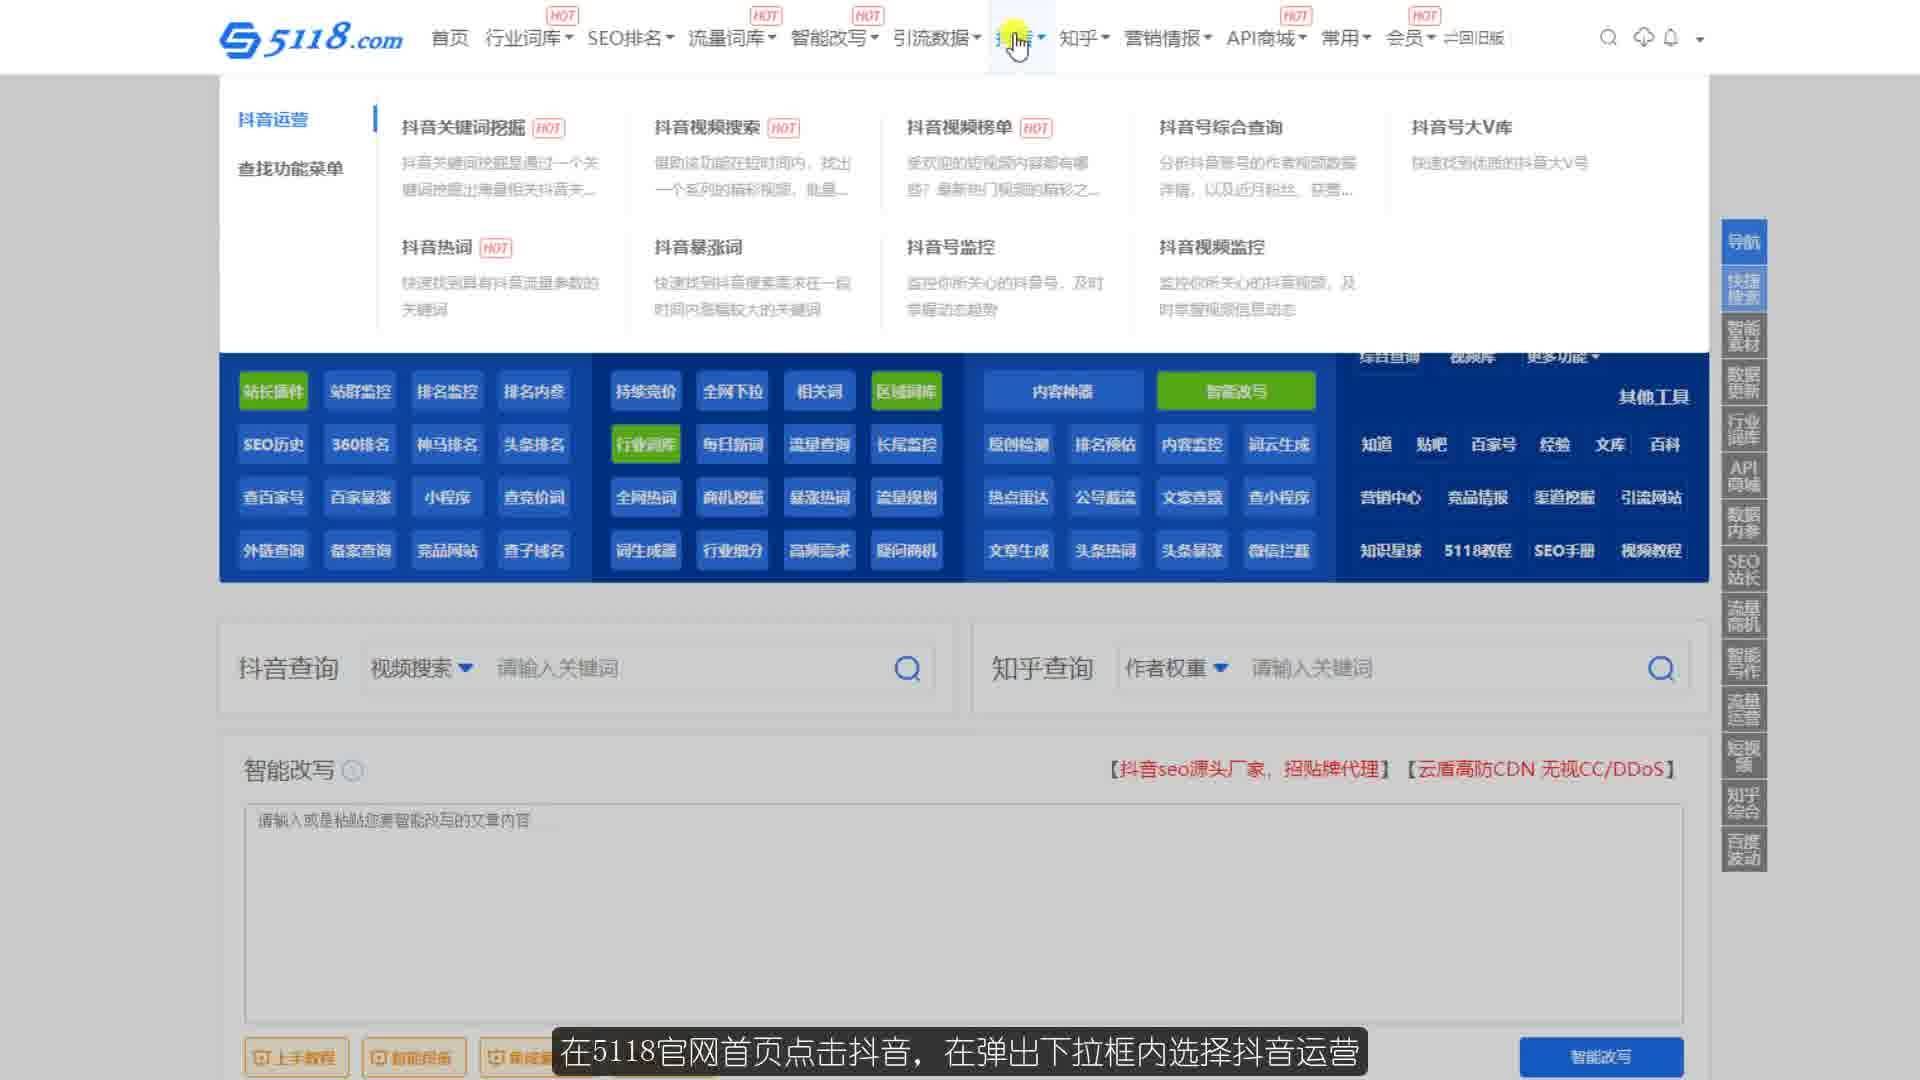
Task: Select 数据更新 in right floating sidebar
Action: click(x=1744, y=382)
